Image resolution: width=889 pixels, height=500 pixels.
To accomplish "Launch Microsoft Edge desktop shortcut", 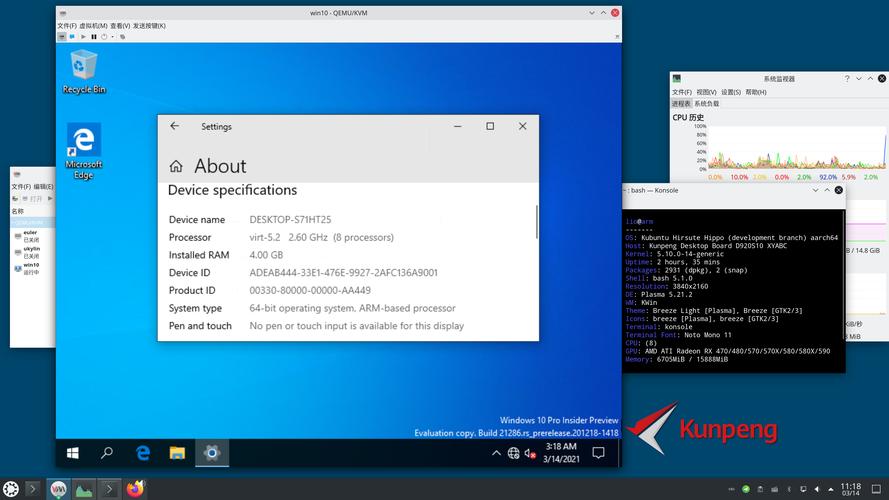I will pyautogui.click(x=83, y=151).
